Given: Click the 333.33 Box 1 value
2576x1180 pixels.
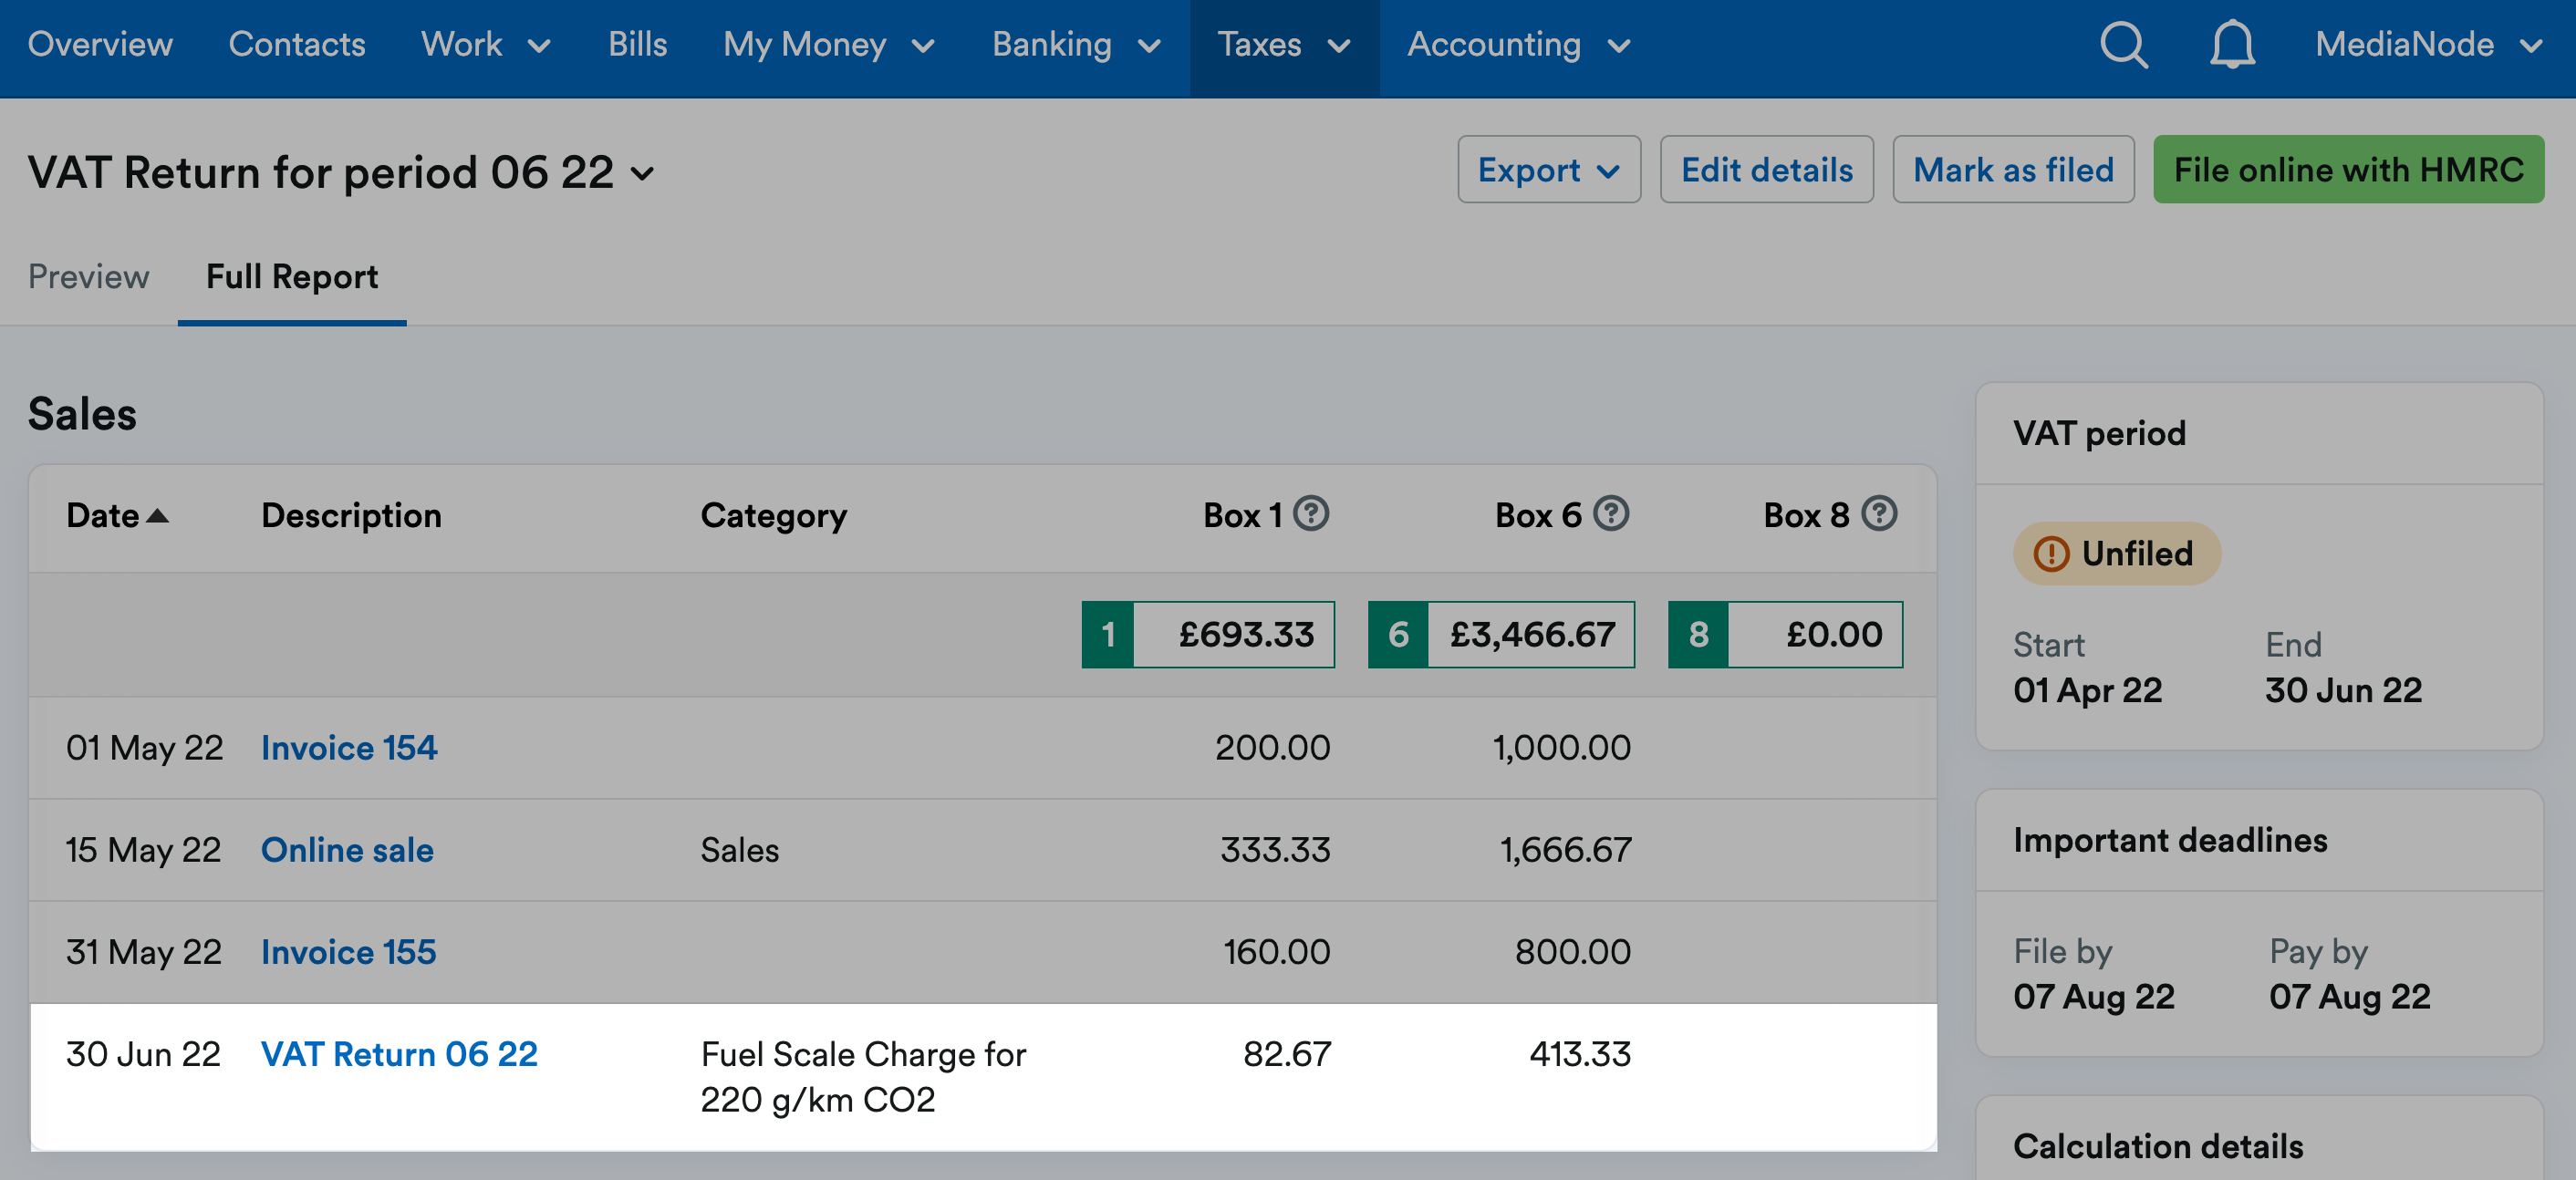Looking at the screenshot, I should 1275,850.
